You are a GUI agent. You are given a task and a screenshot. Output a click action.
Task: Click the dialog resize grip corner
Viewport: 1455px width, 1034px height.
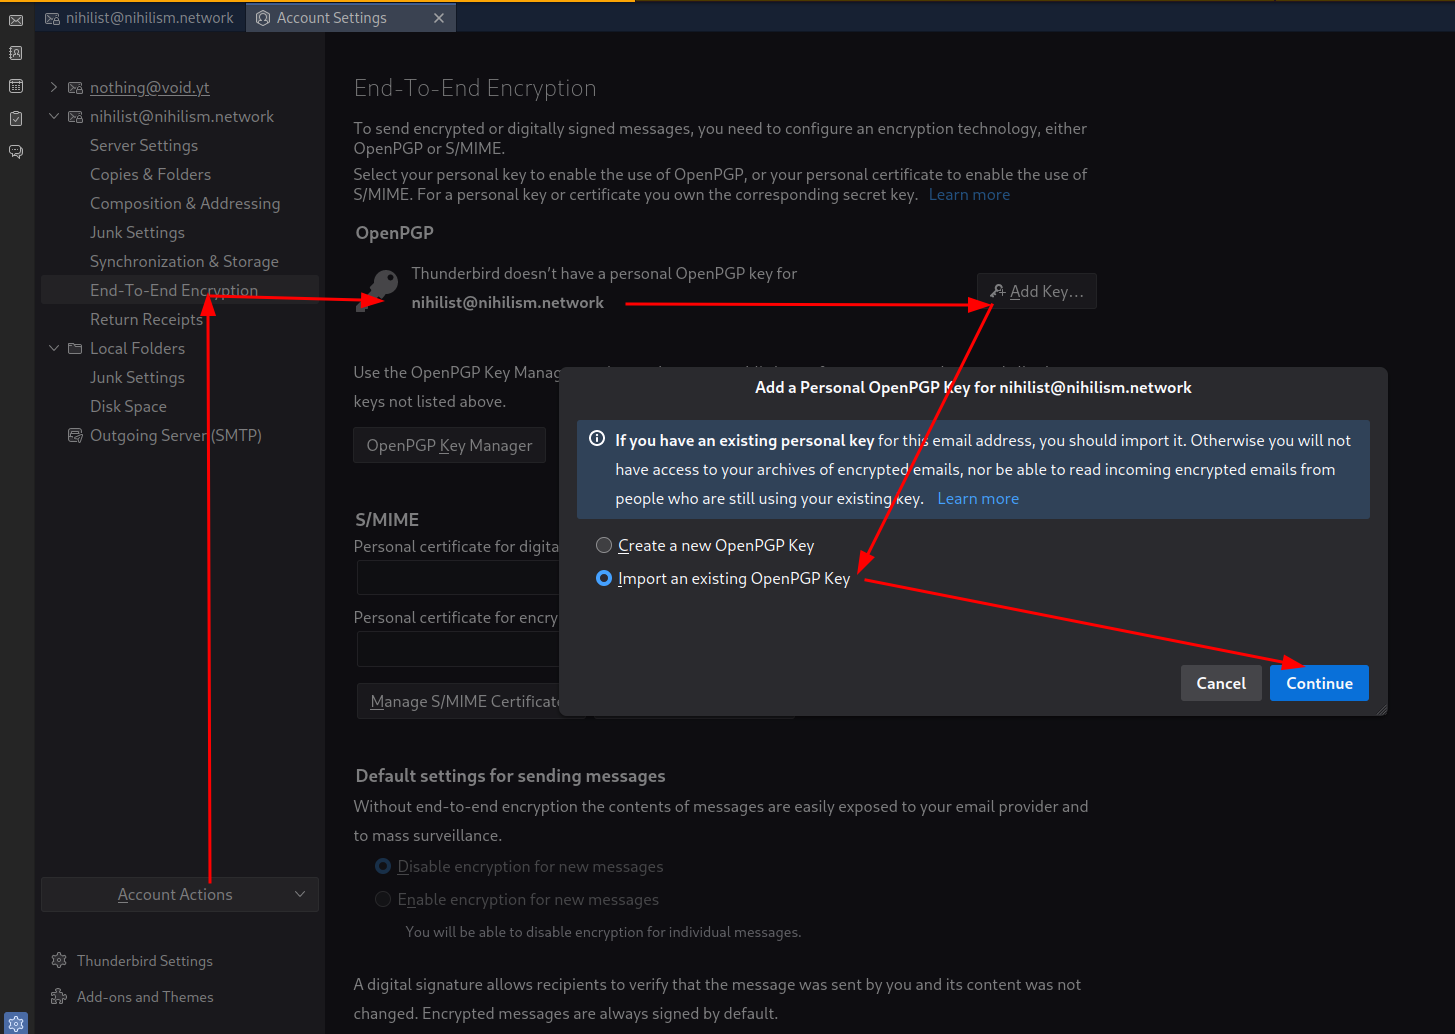(x=1381, y=709)
